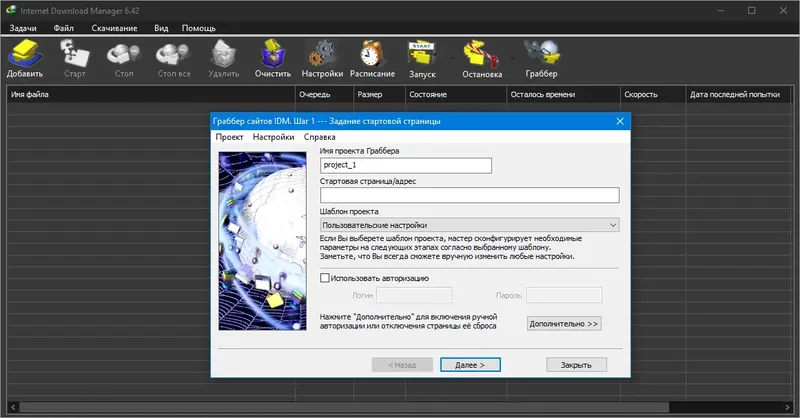Image resolution: width=800 pixels, height=418 pixels.
Task: Sort by Размер column header
Action: (380, 94)
